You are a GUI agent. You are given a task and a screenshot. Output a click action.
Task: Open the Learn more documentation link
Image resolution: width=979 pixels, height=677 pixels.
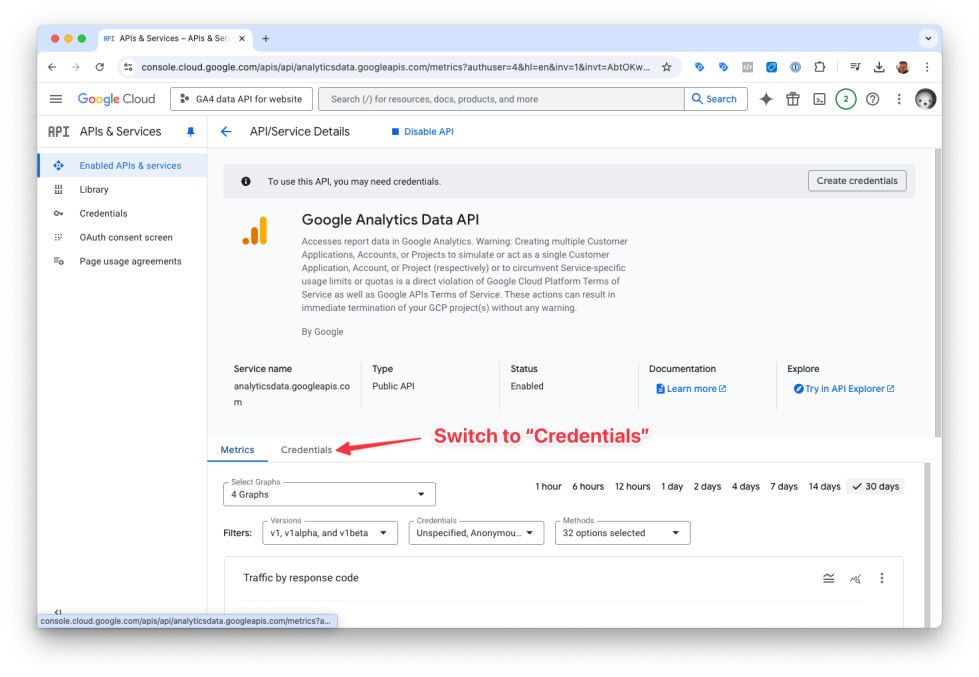[691, 388]
